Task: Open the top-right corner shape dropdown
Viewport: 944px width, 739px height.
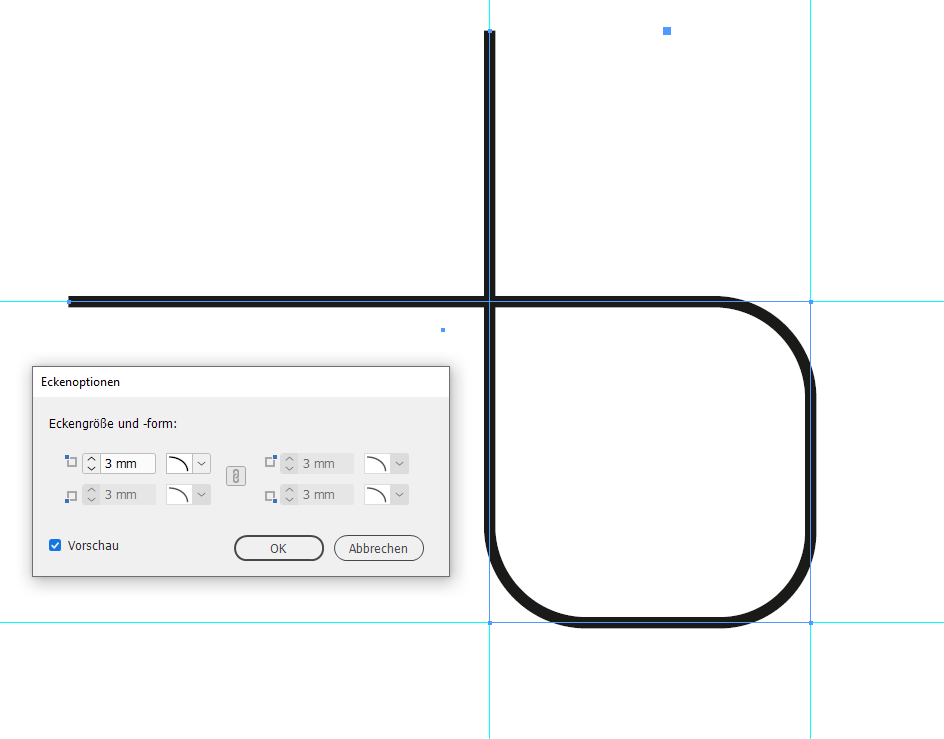Action: point(400,462)
